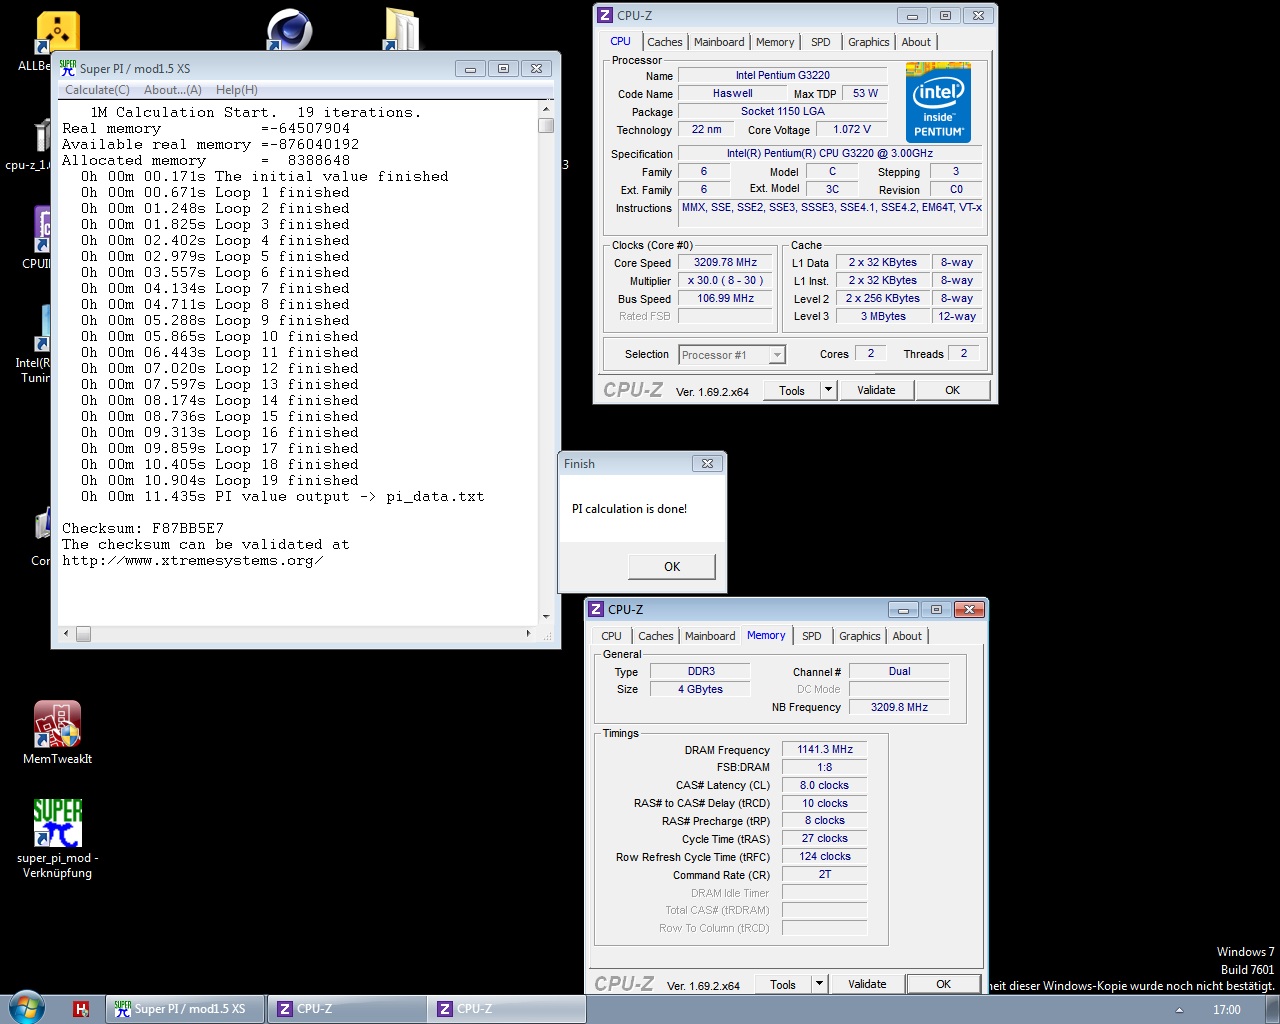The height and width of the screenshot is (1024, 1280).
Task: Expand Tools dropdown arrow in top CPU-Z
Action: pos(828,390)
